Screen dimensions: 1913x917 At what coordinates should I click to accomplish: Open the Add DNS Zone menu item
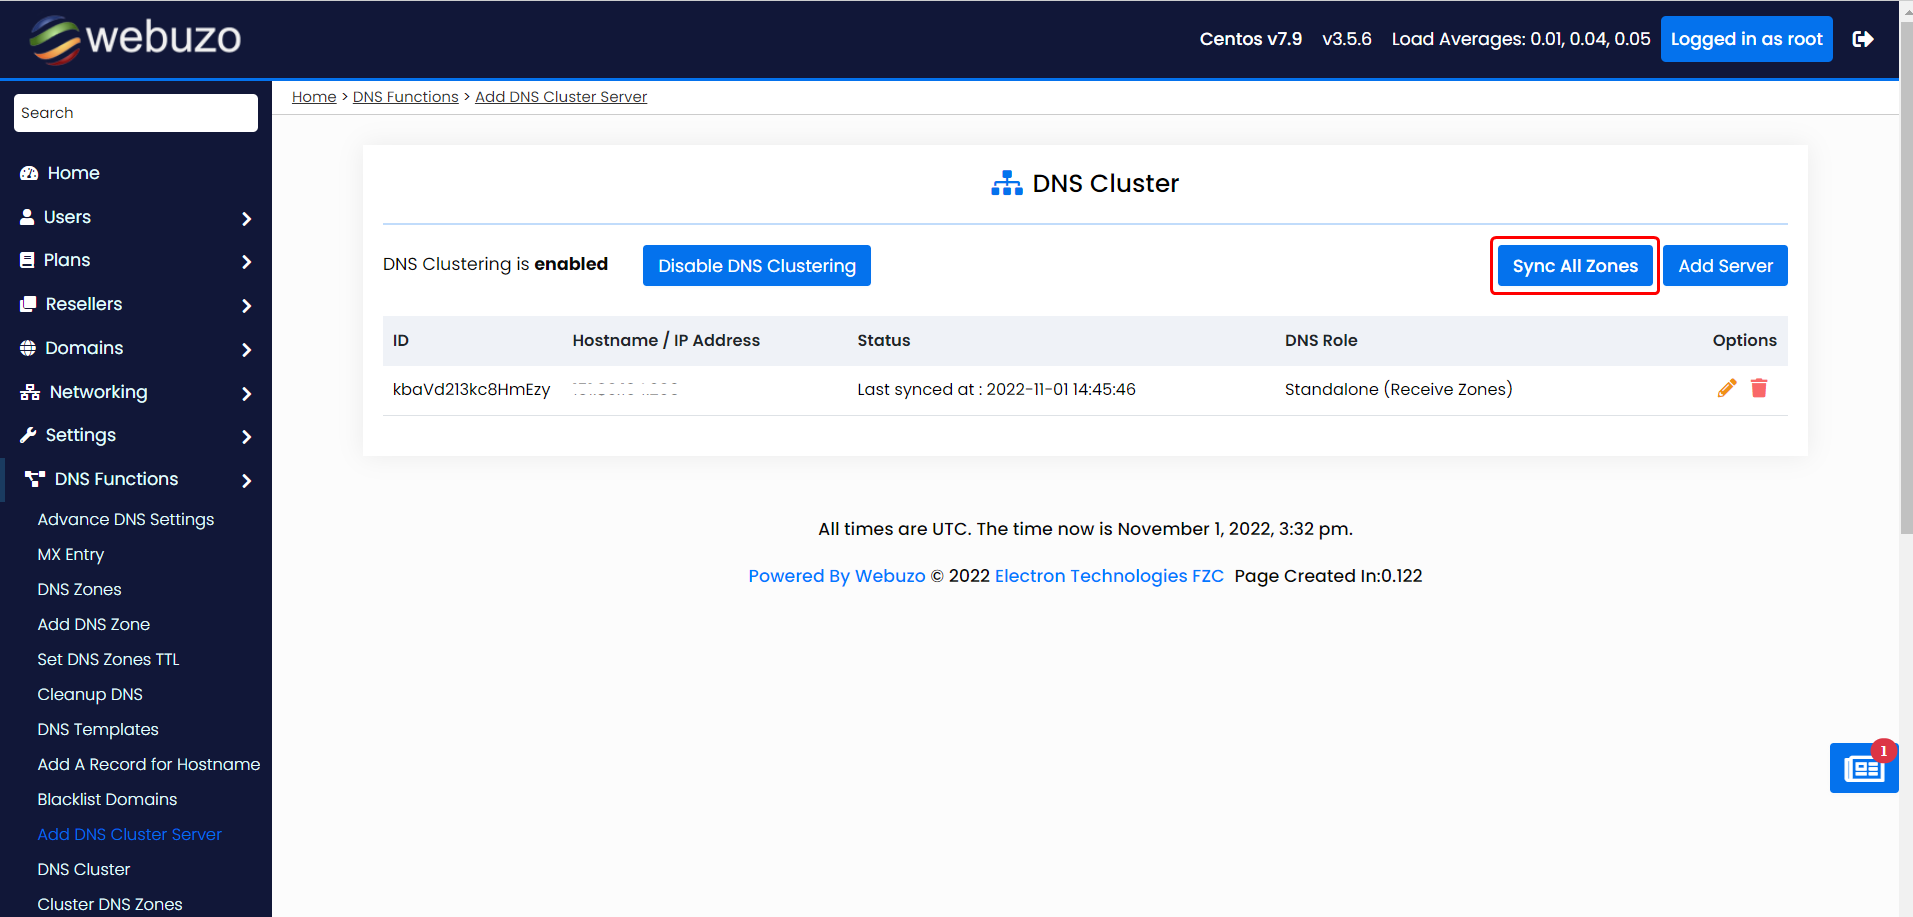93,623
